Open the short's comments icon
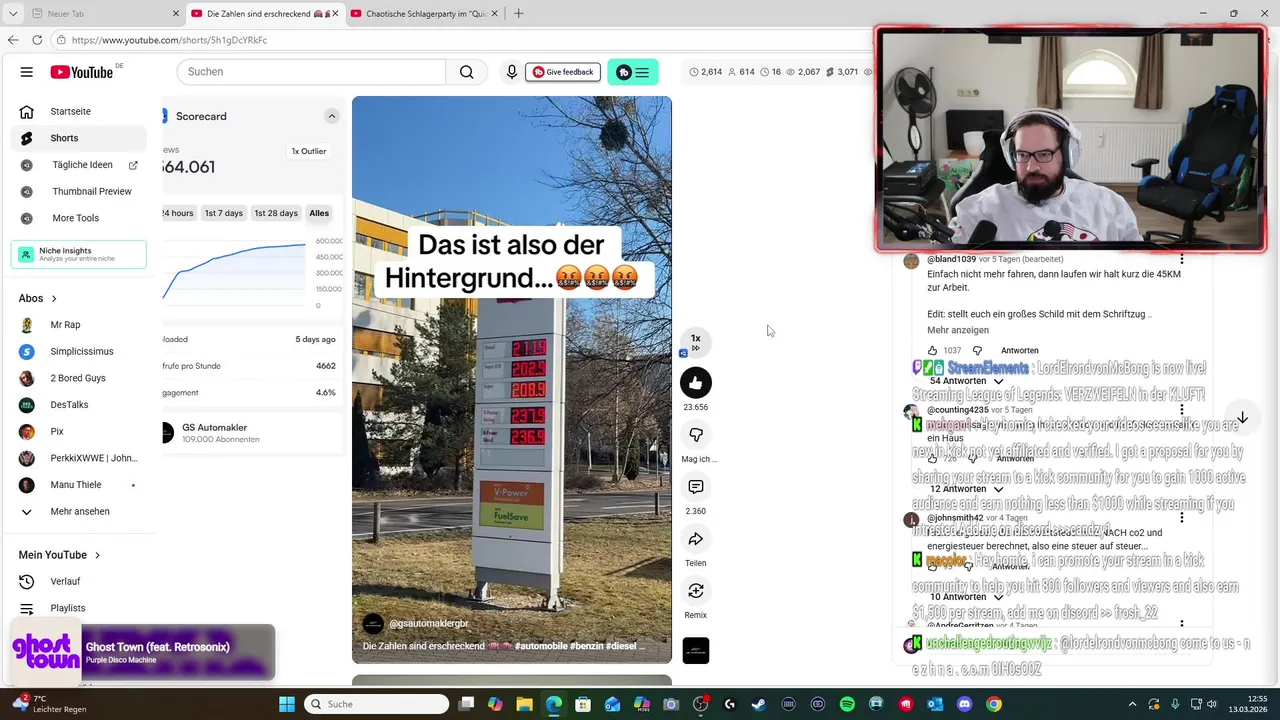Viewport: 1280px width, 720px height. (x=696, y=486)
